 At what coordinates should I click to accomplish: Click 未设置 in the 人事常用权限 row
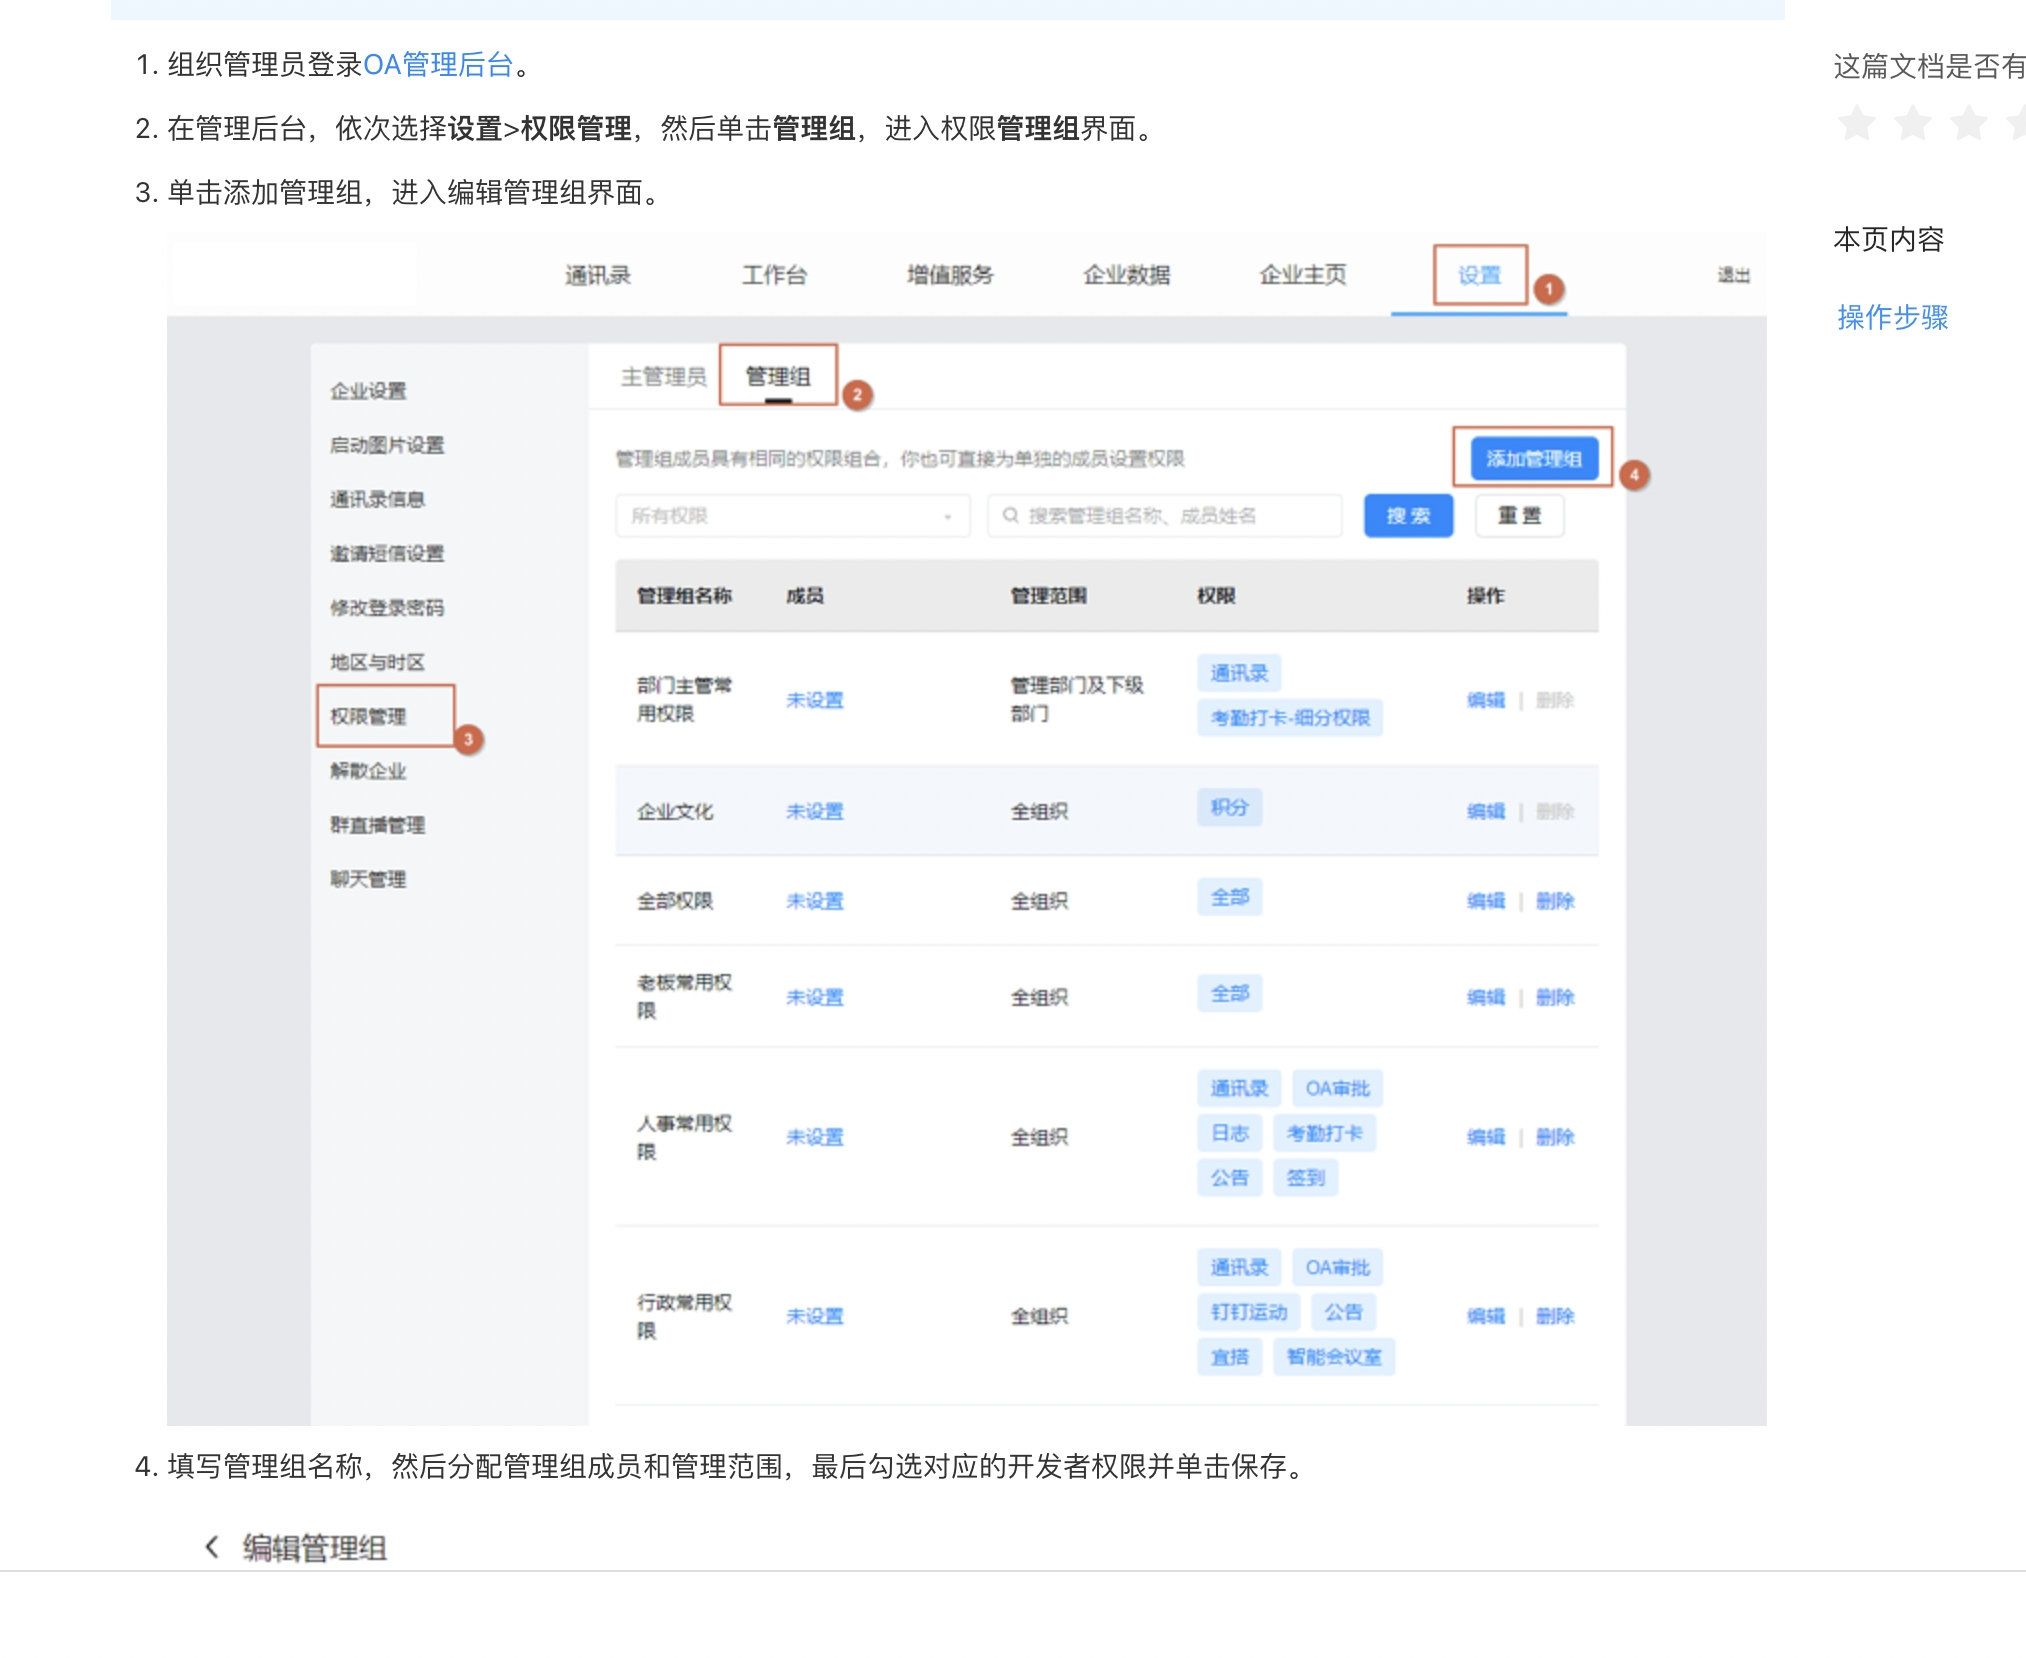[814, 1137]
